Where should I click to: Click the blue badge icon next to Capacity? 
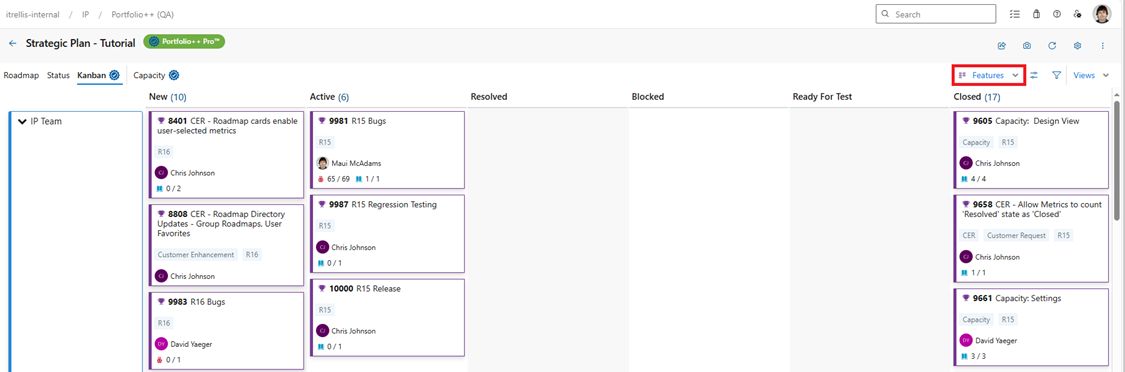point(174,75)
